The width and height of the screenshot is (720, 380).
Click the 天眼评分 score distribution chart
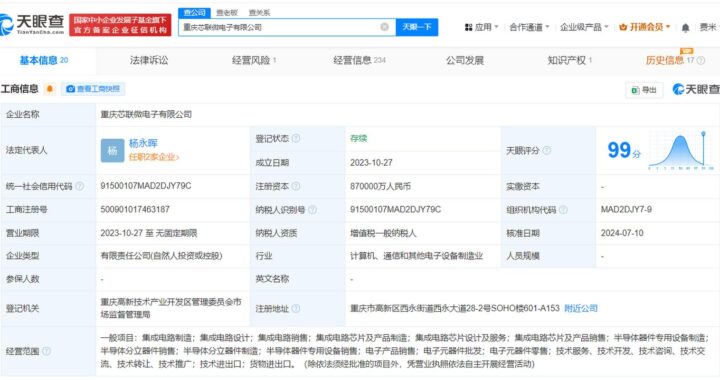[681, 151]
